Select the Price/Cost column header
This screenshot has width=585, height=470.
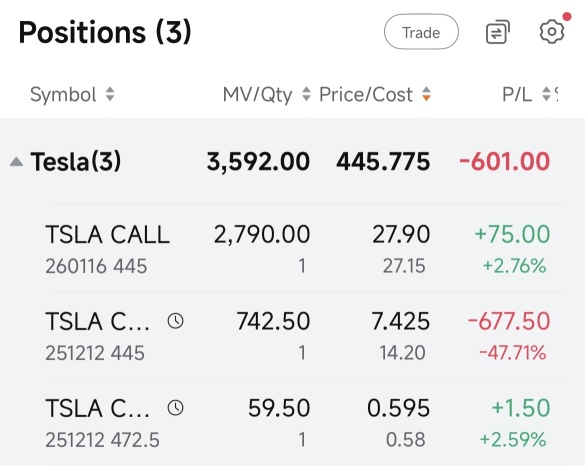pyautogui.click(x=366, y=94)
